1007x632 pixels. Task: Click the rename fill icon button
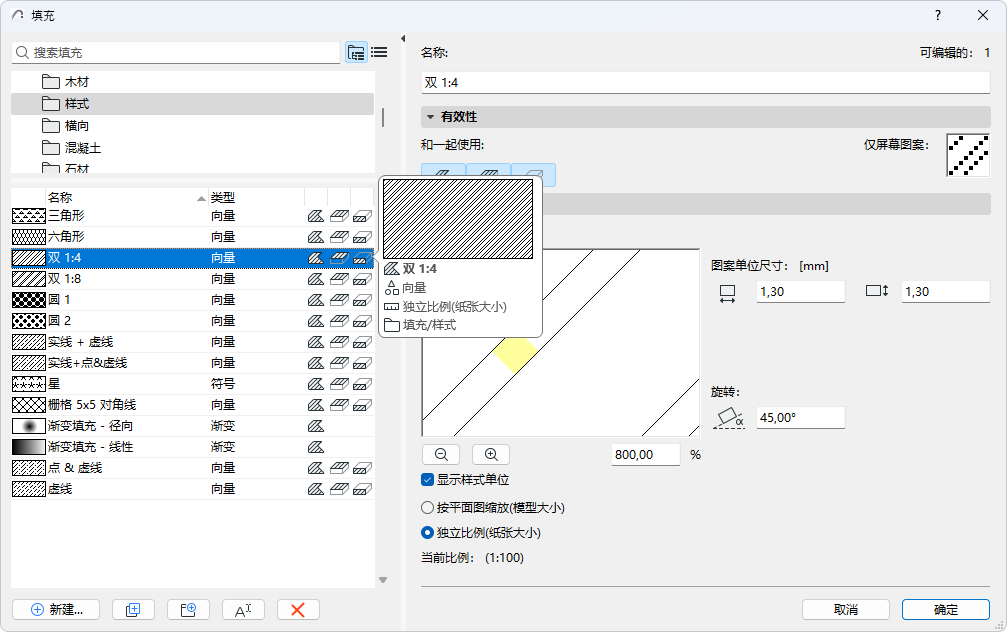[243, 610]
